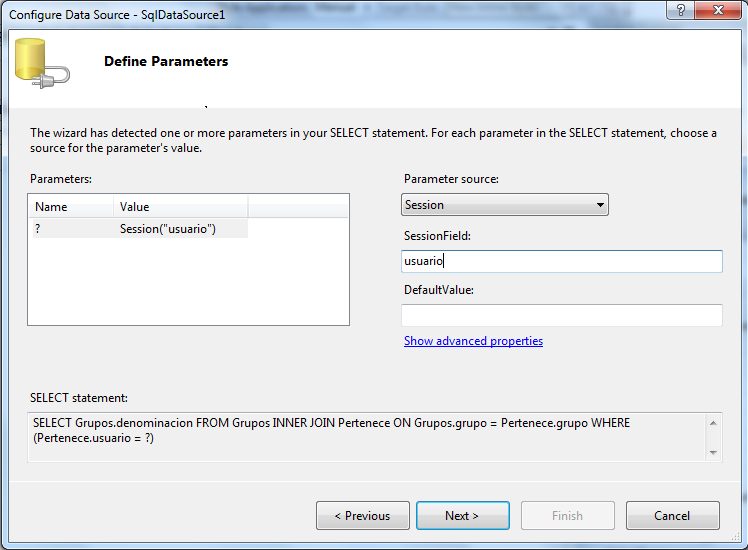This screenshot has height=550, width=748.
Task: Click the Help question mark button
Action: (x=681, y=10)
